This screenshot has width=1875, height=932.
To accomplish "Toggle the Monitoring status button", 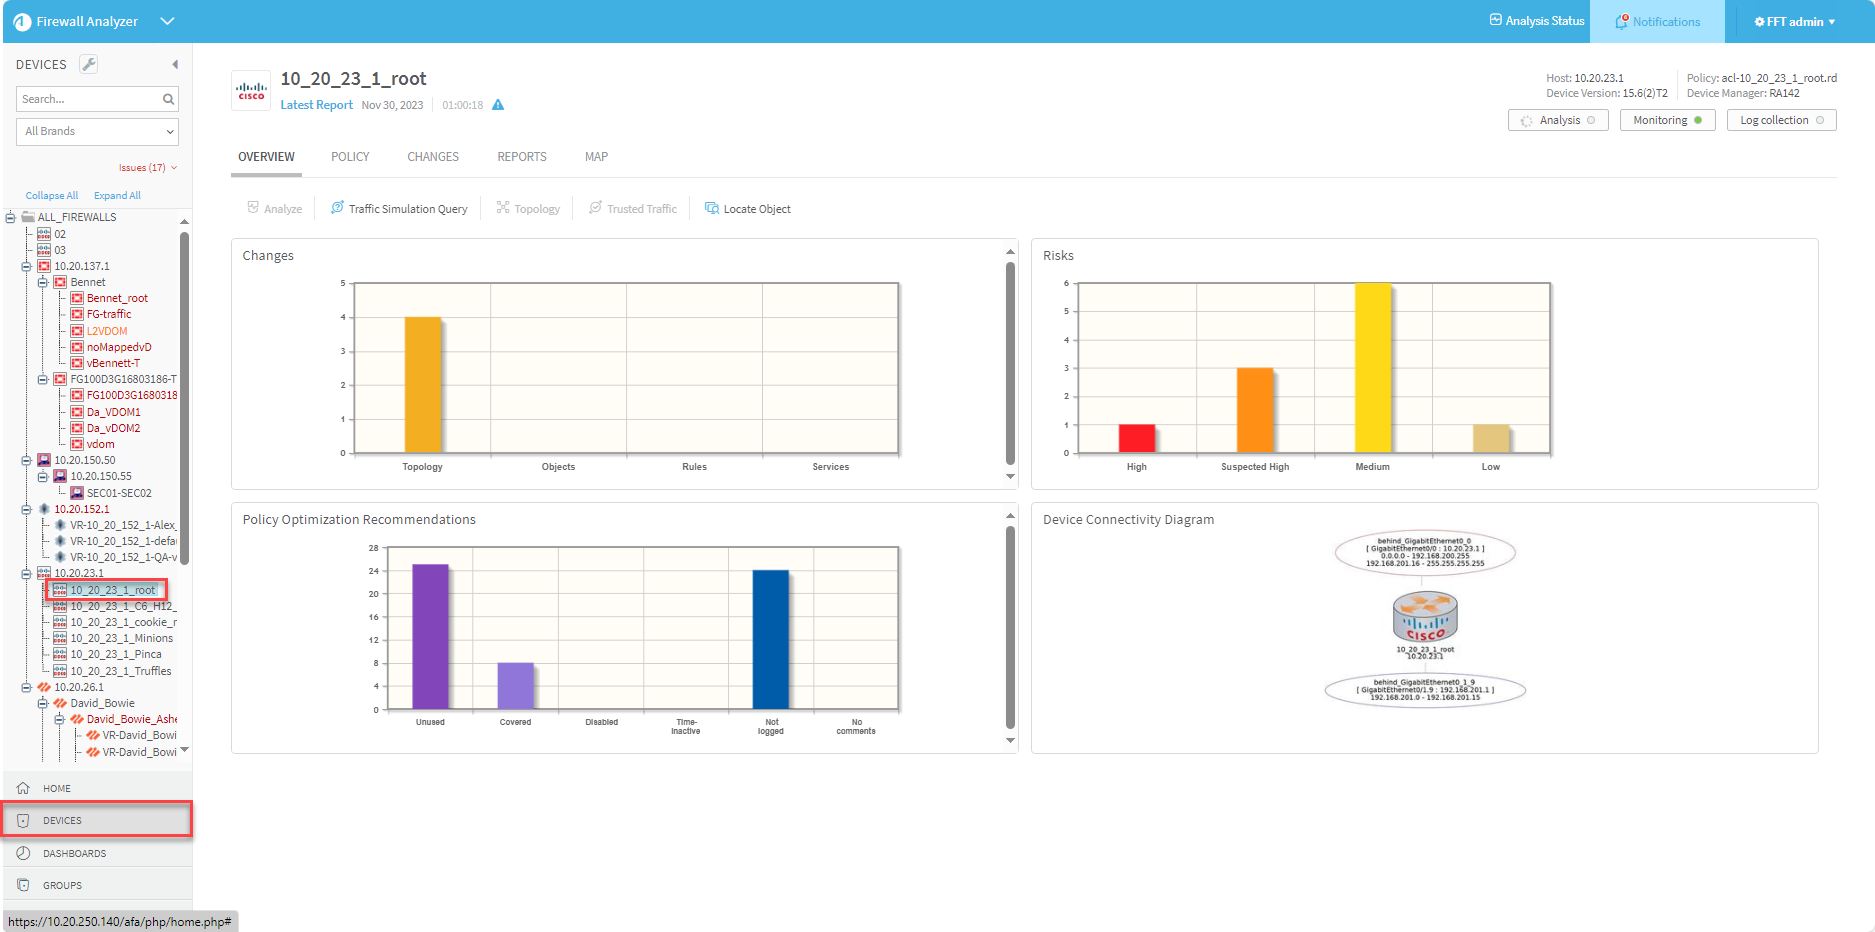I will tap(1667, 120).
